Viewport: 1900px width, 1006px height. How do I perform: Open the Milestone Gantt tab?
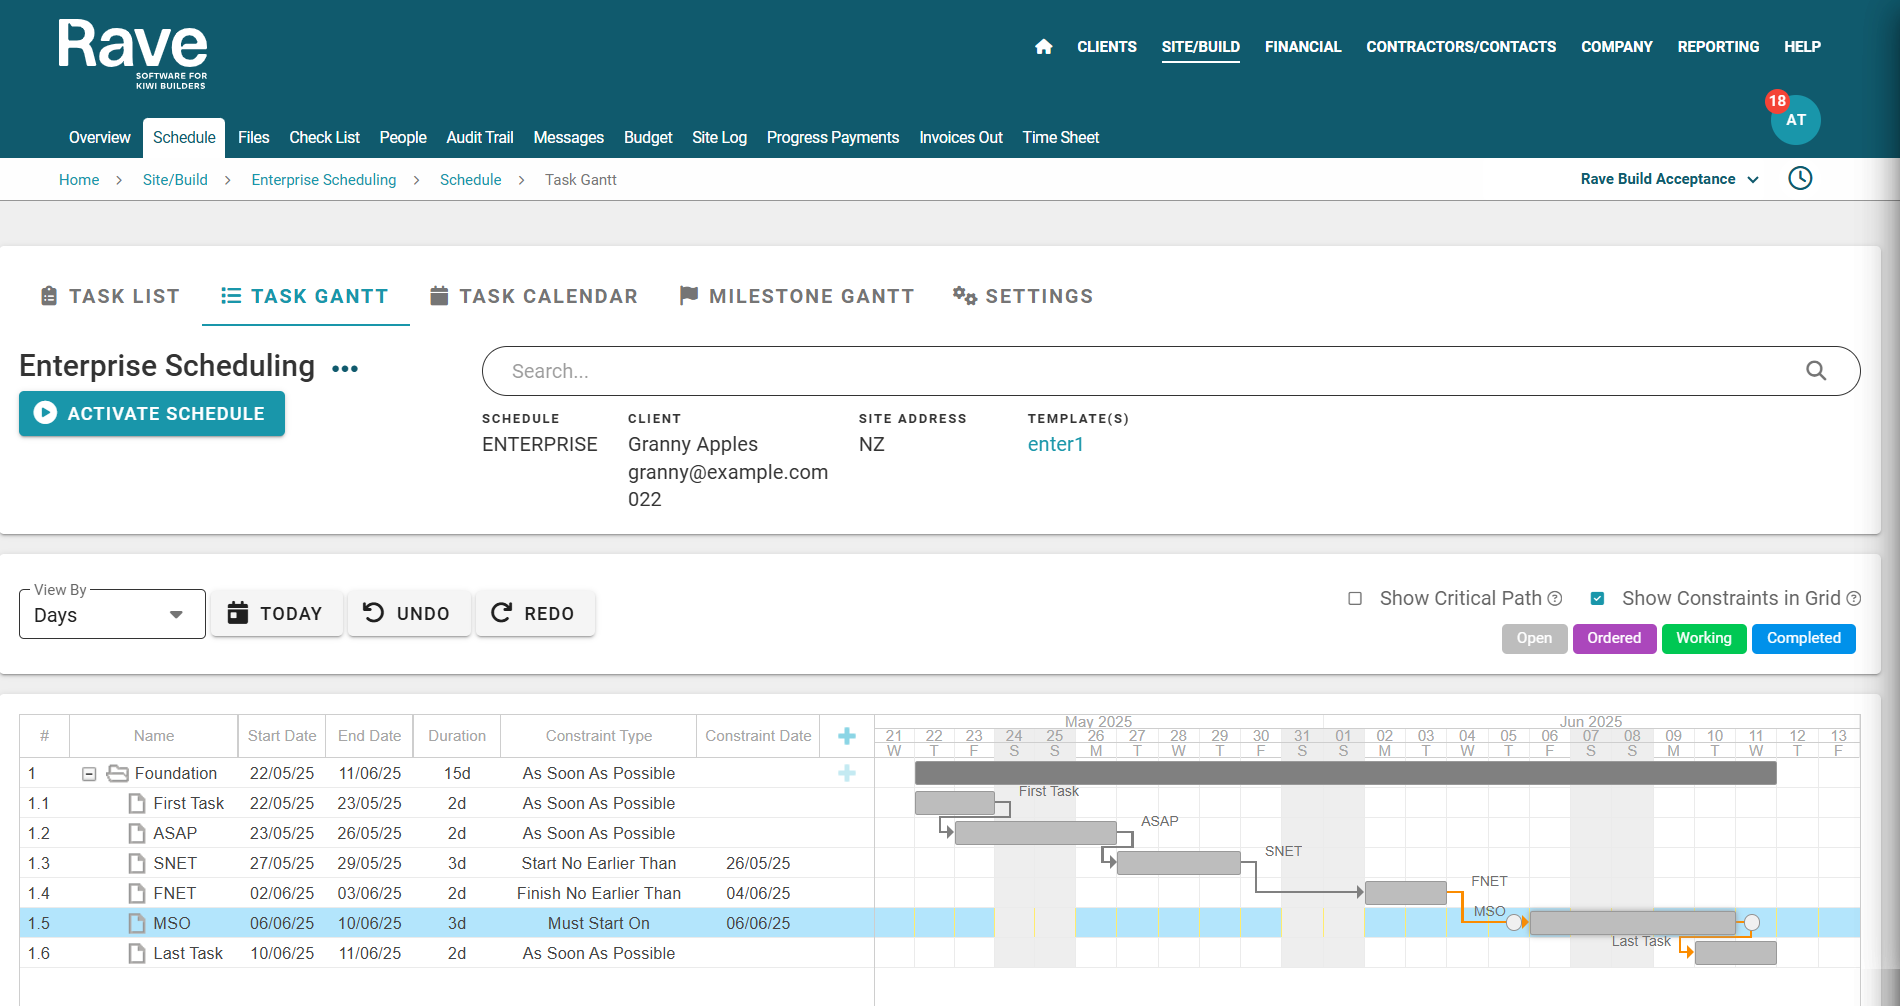tap(797, 296)
